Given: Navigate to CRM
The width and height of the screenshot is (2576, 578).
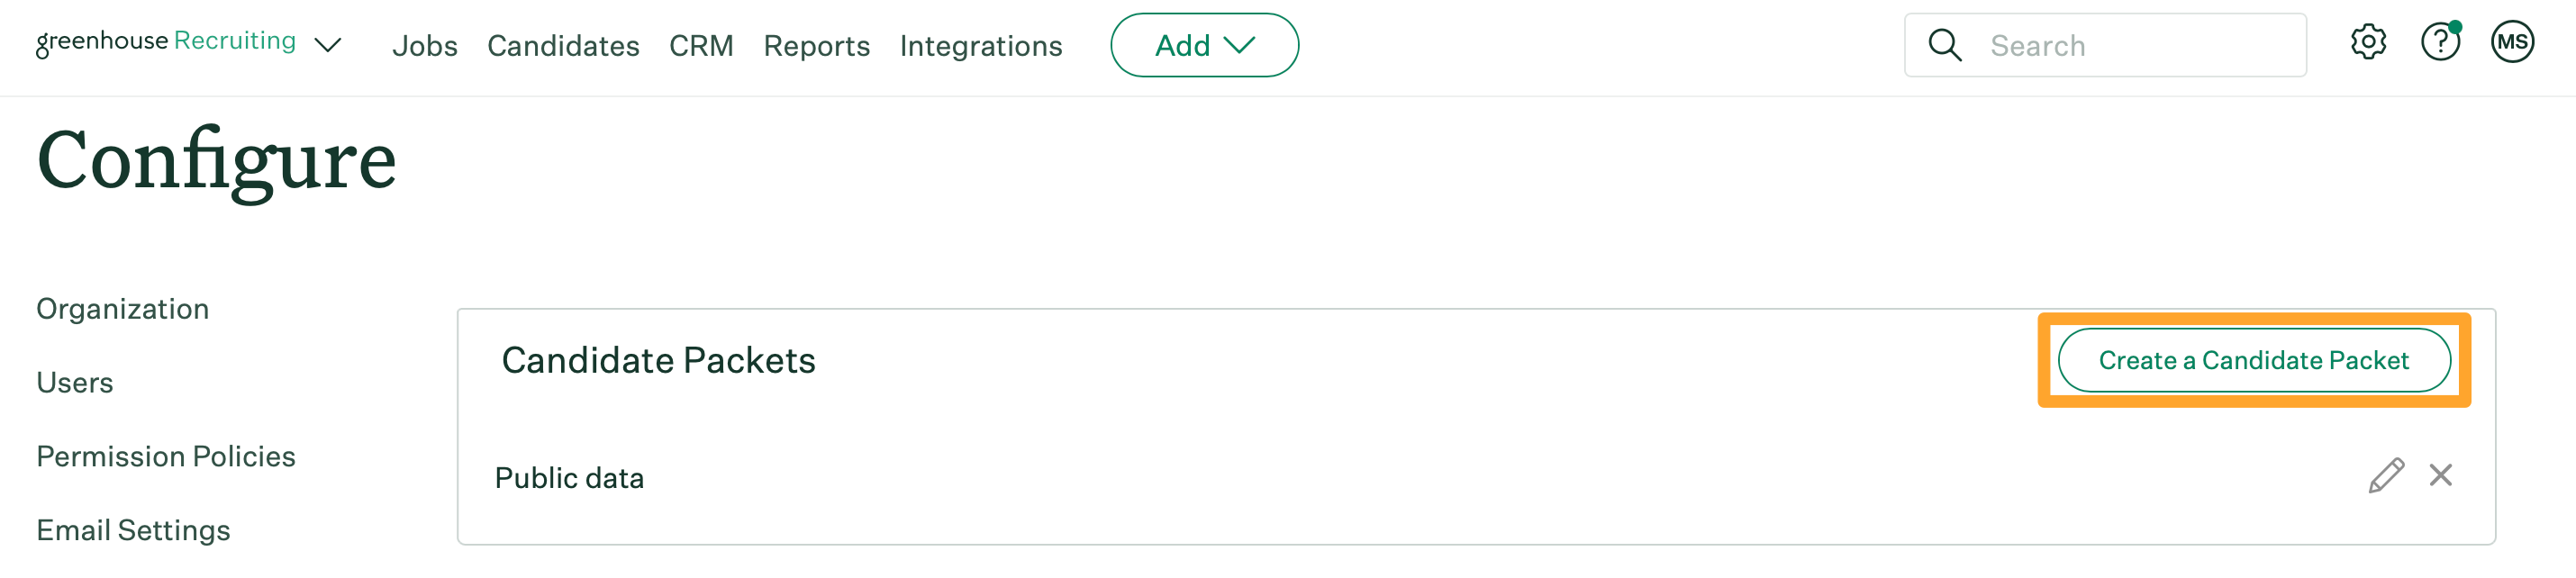Looking at the screenshot, I should click(x=701, y=46).
